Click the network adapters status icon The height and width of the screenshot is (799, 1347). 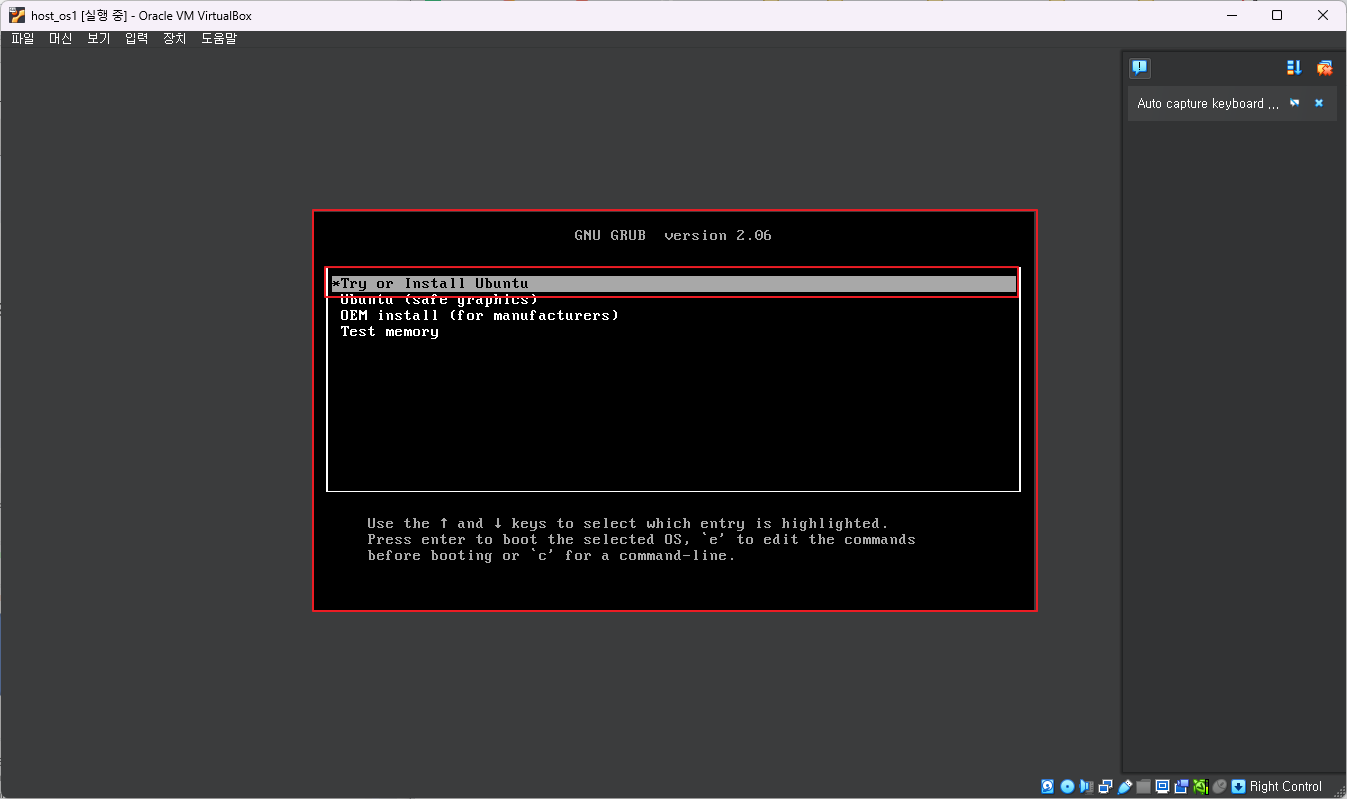pyautogui.click(x=1105, y=786)
